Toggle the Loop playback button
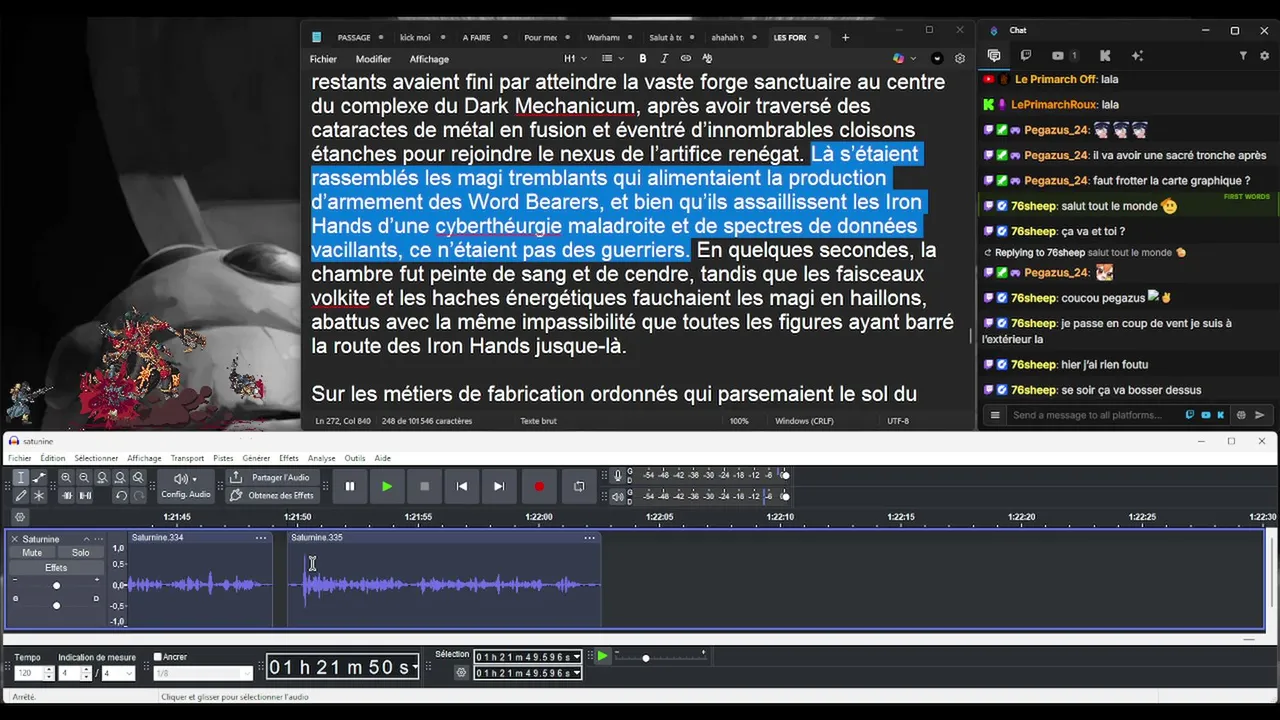The image size is (1280, 720). (578, 486)
